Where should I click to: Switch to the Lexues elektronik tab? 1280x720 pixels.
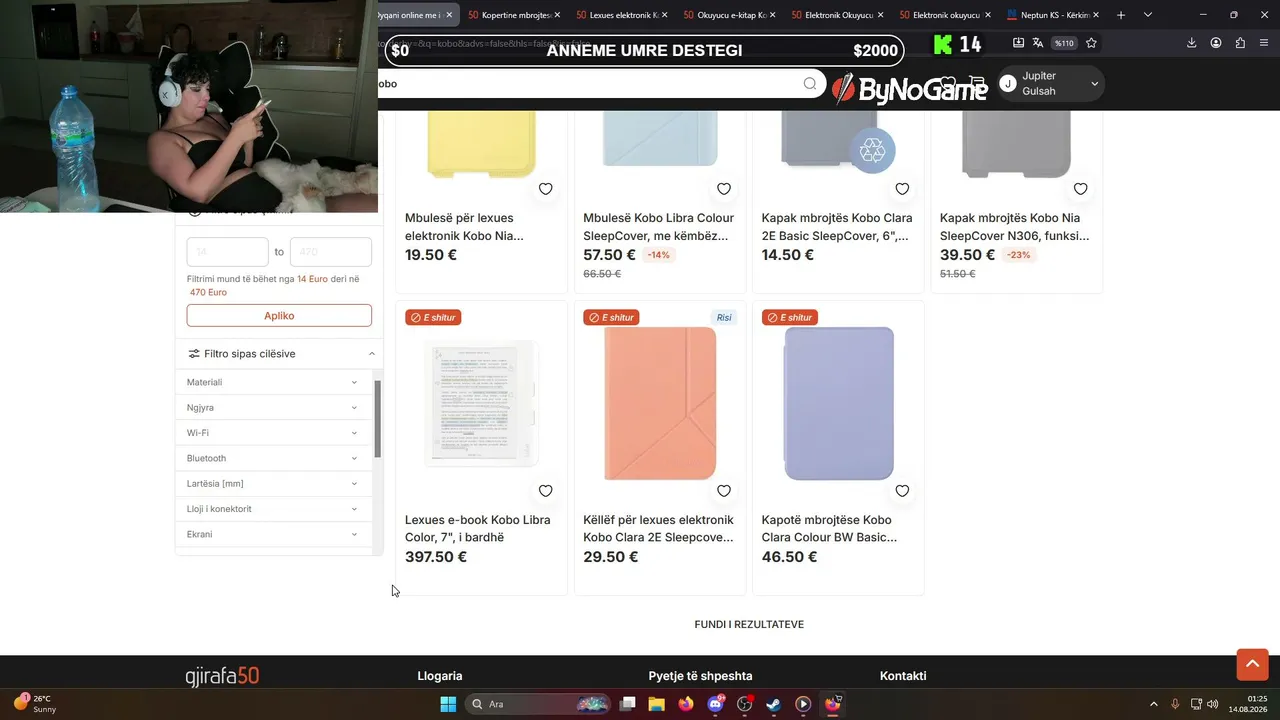(623, 15)
